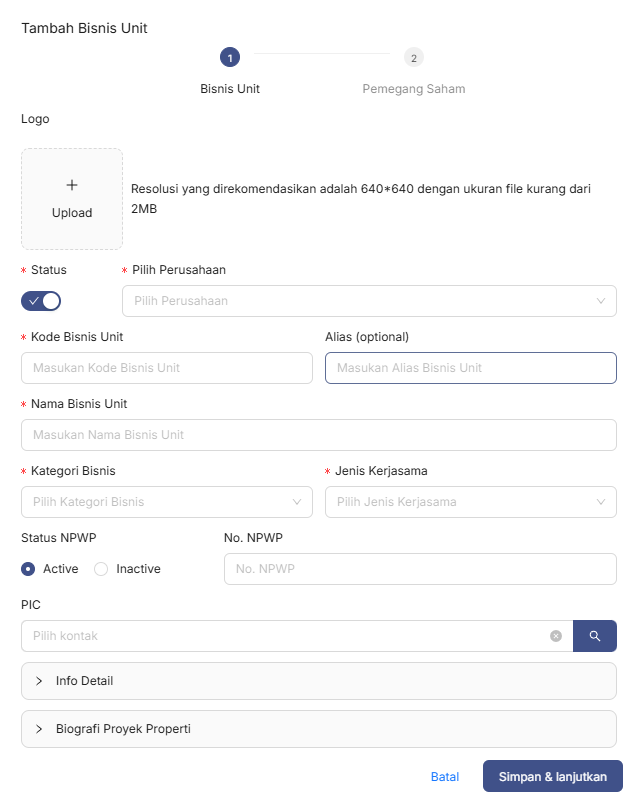This screenshot has width=642, height=808.
Task: Click step 2 Pemegang Saham circle
Action: [414, 58]
